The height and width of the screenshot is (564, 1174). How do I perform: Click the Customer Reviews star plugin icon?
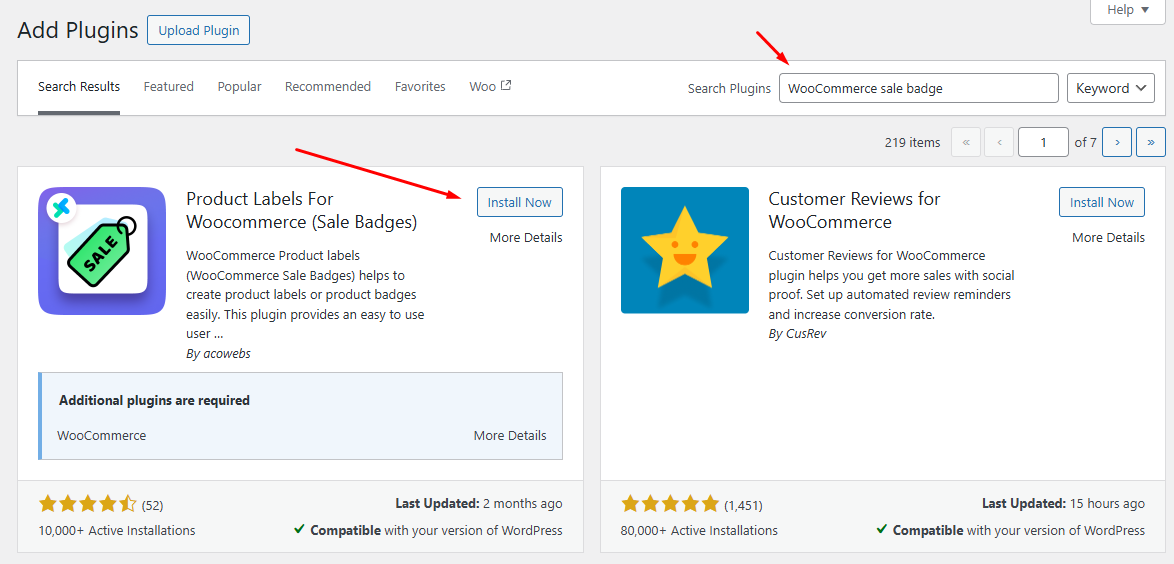click(x=684, y=250)
